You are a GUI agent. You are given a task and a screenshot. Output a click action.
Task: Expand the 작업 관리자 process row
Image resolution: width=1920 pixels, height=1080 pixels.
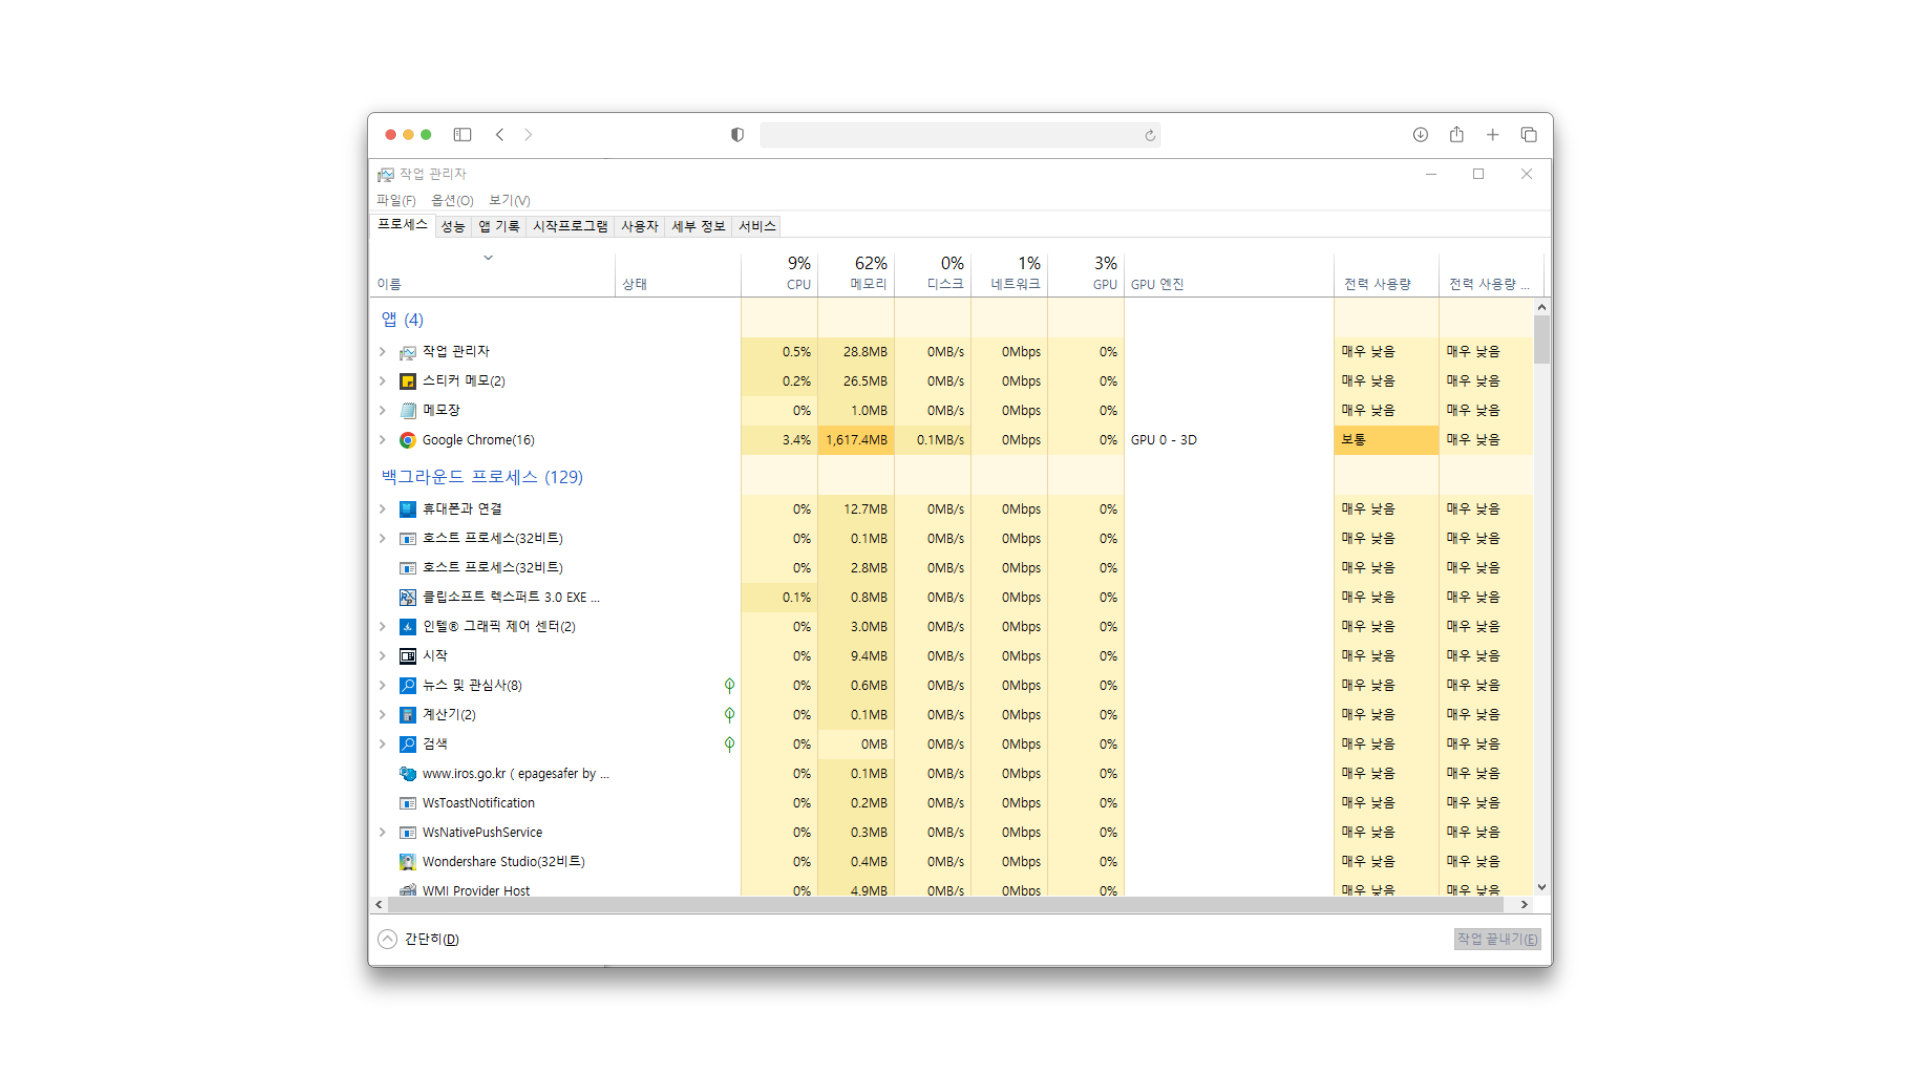[x=382, y=352]
